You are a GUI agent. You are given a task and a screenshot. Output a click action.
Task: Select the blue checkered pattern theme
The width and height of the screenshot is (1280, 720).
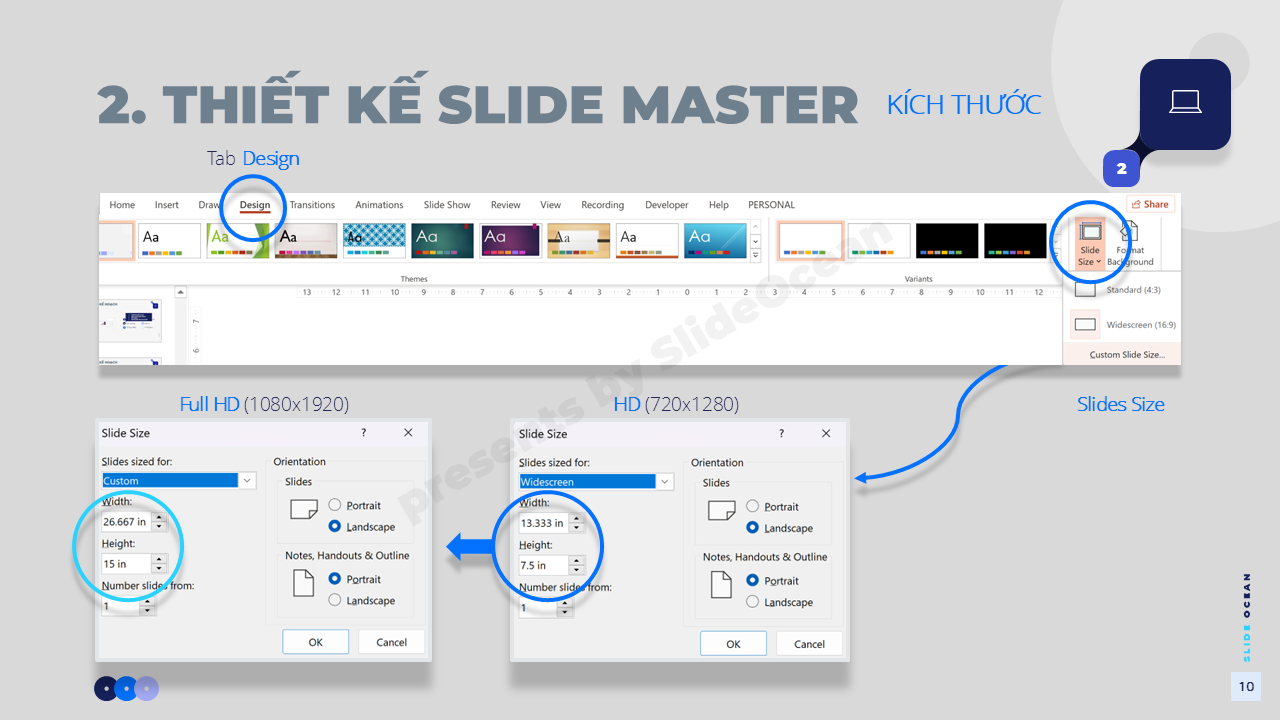click(x=374, y=241)
